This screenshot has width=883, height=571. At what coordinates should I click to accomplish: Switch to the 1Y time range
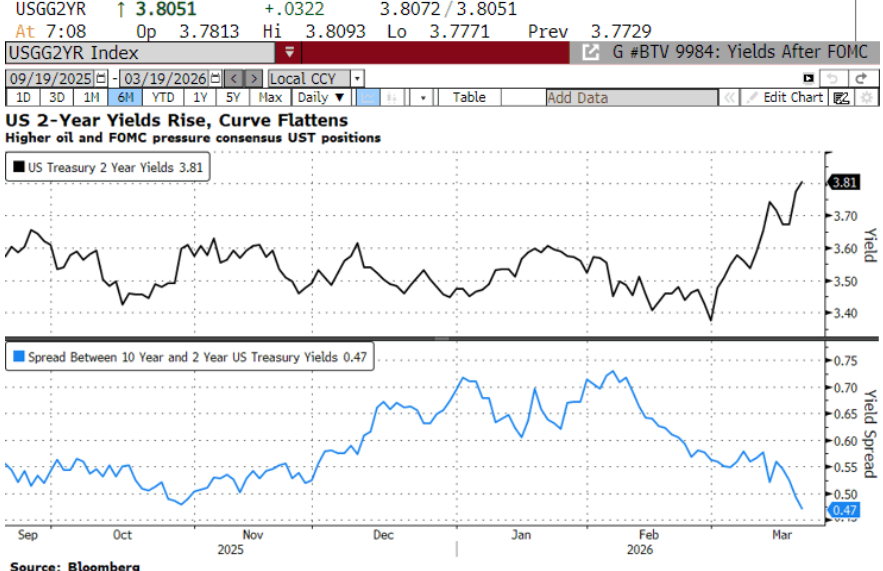[200, 97]
